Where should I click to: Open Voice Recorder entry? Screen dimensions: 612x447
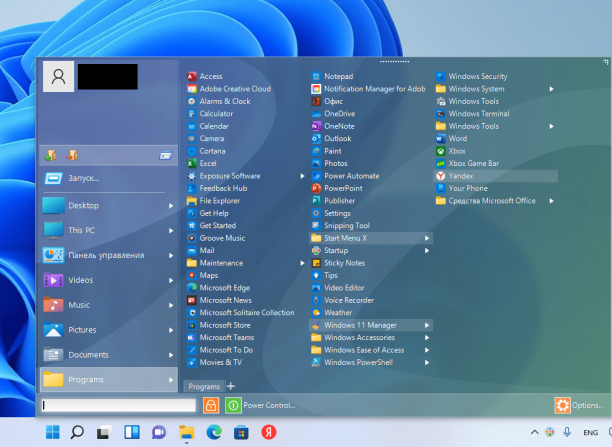point(371,300)
